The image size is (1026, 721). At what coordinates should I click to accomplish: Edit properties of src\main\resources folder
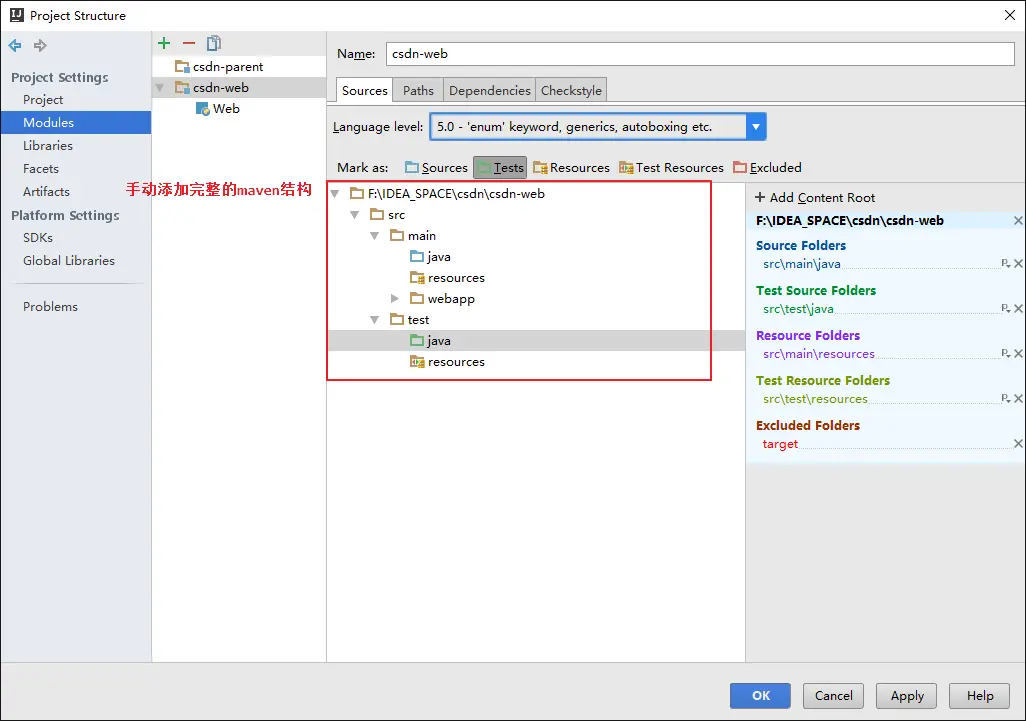(1006, 353)
